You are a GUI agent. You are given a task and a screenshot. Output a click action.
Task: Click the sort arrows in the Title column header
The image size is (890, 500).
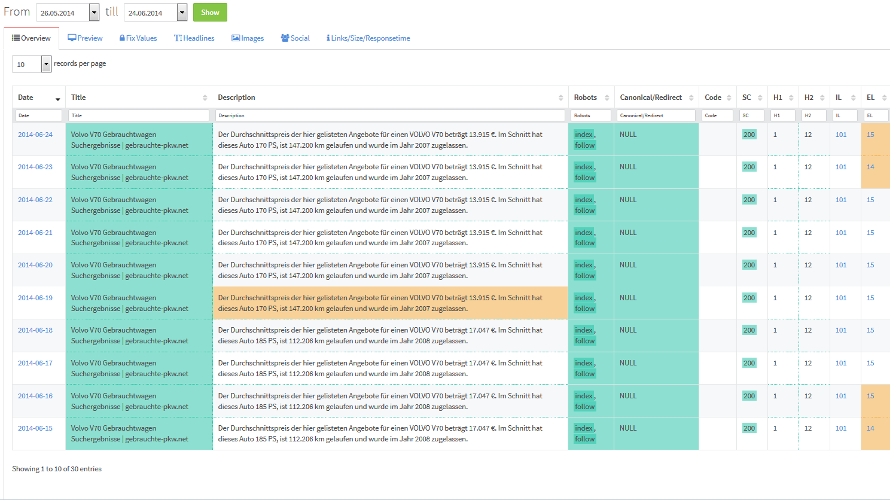(205, 98)
